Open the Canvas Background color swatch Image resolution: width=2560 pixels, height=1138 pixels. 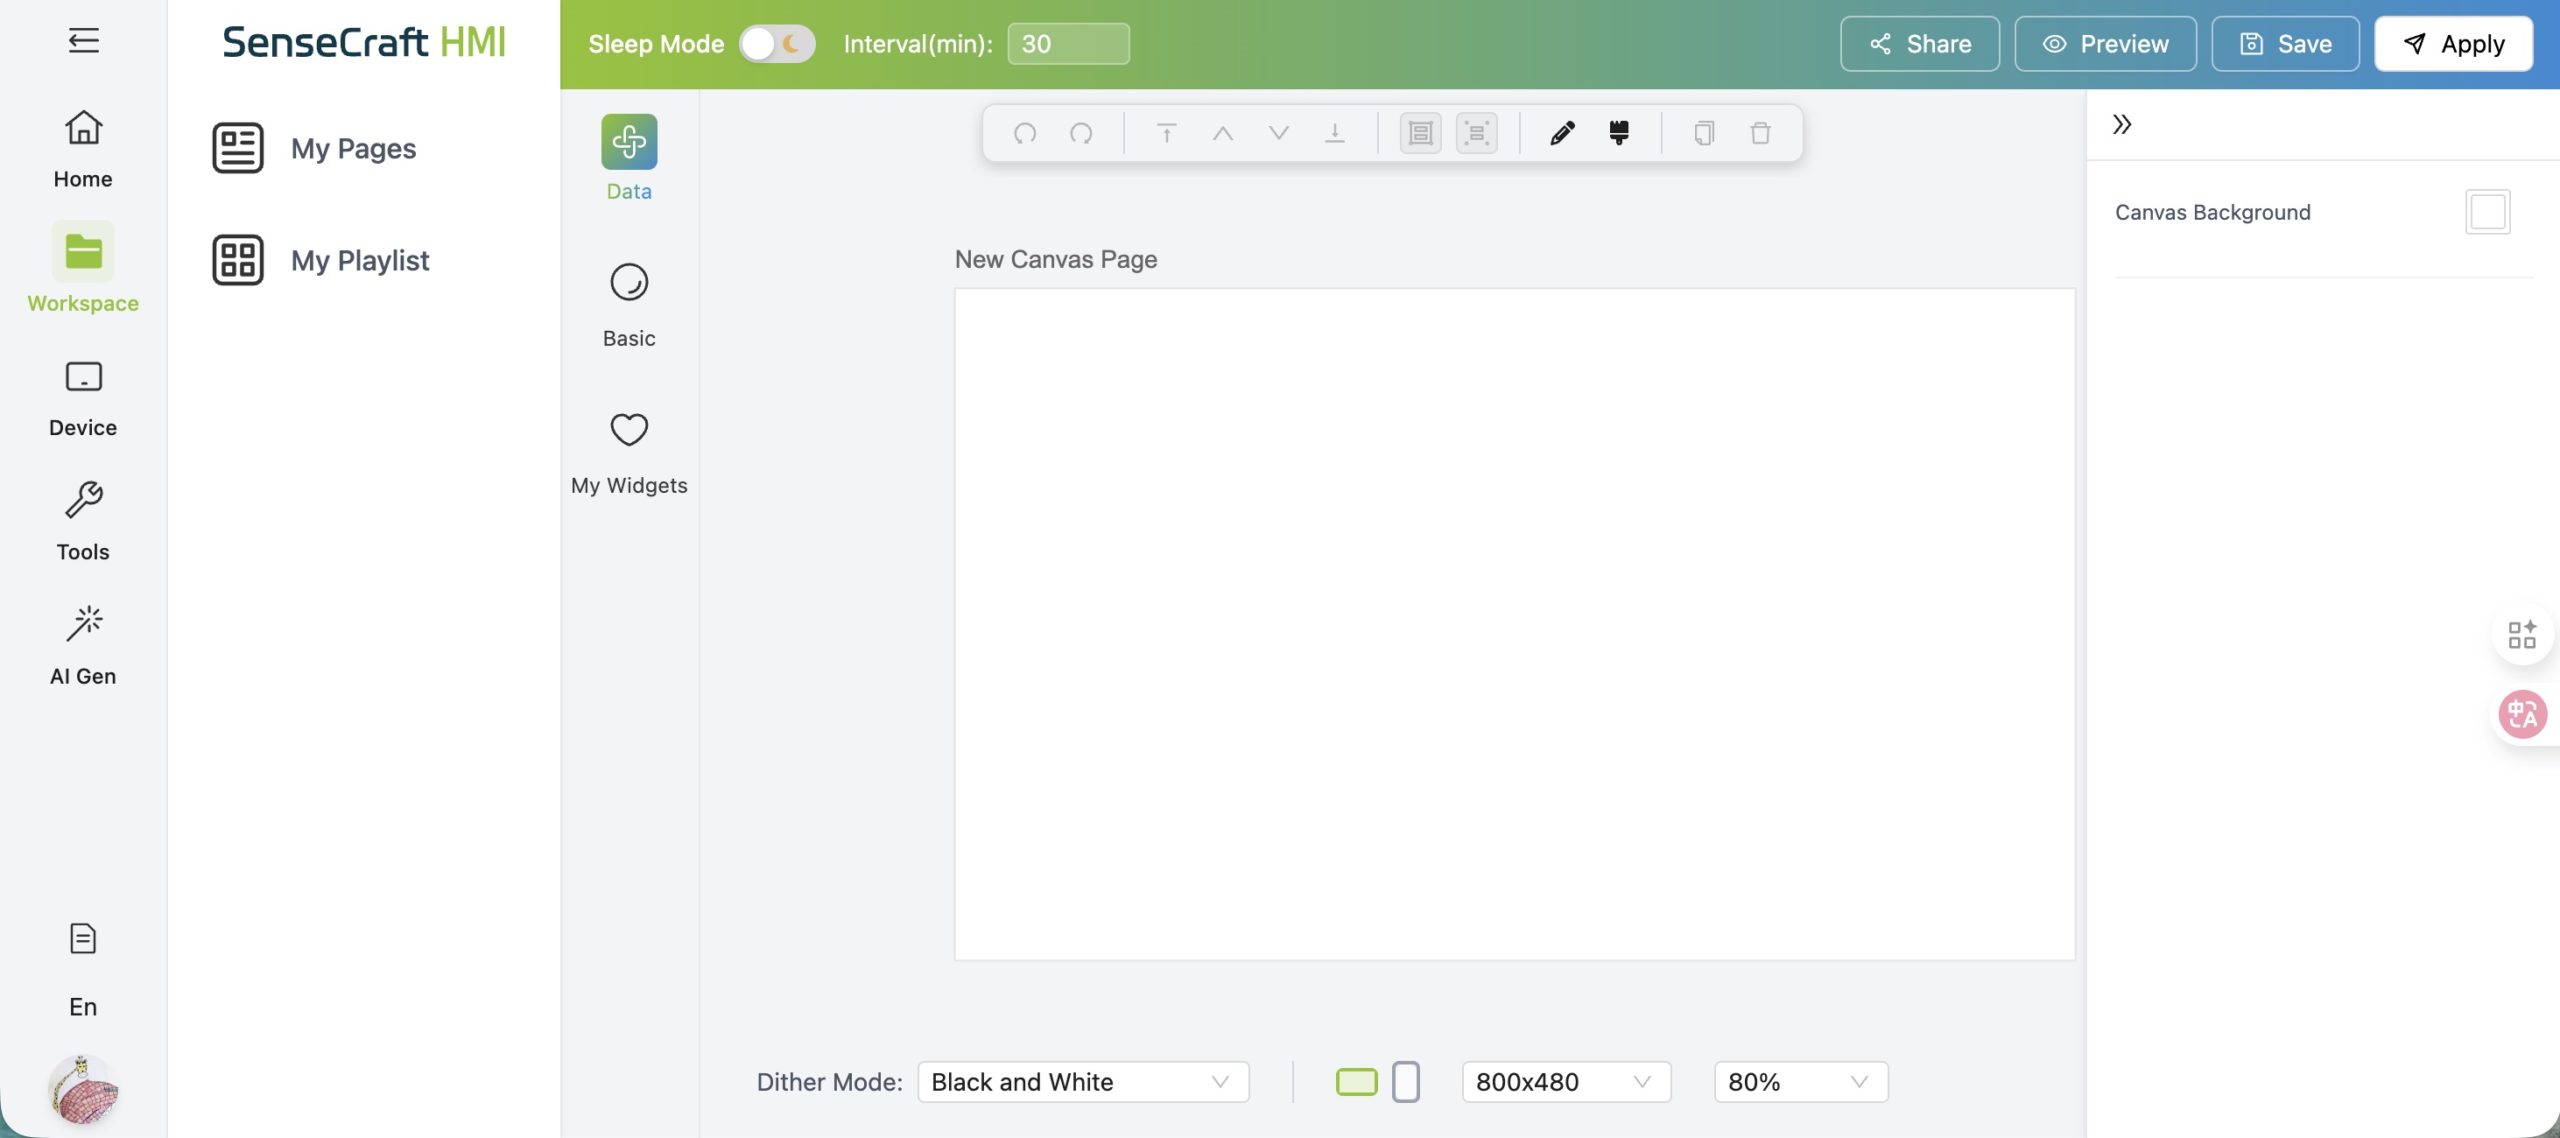click(x=2487, y=212)
